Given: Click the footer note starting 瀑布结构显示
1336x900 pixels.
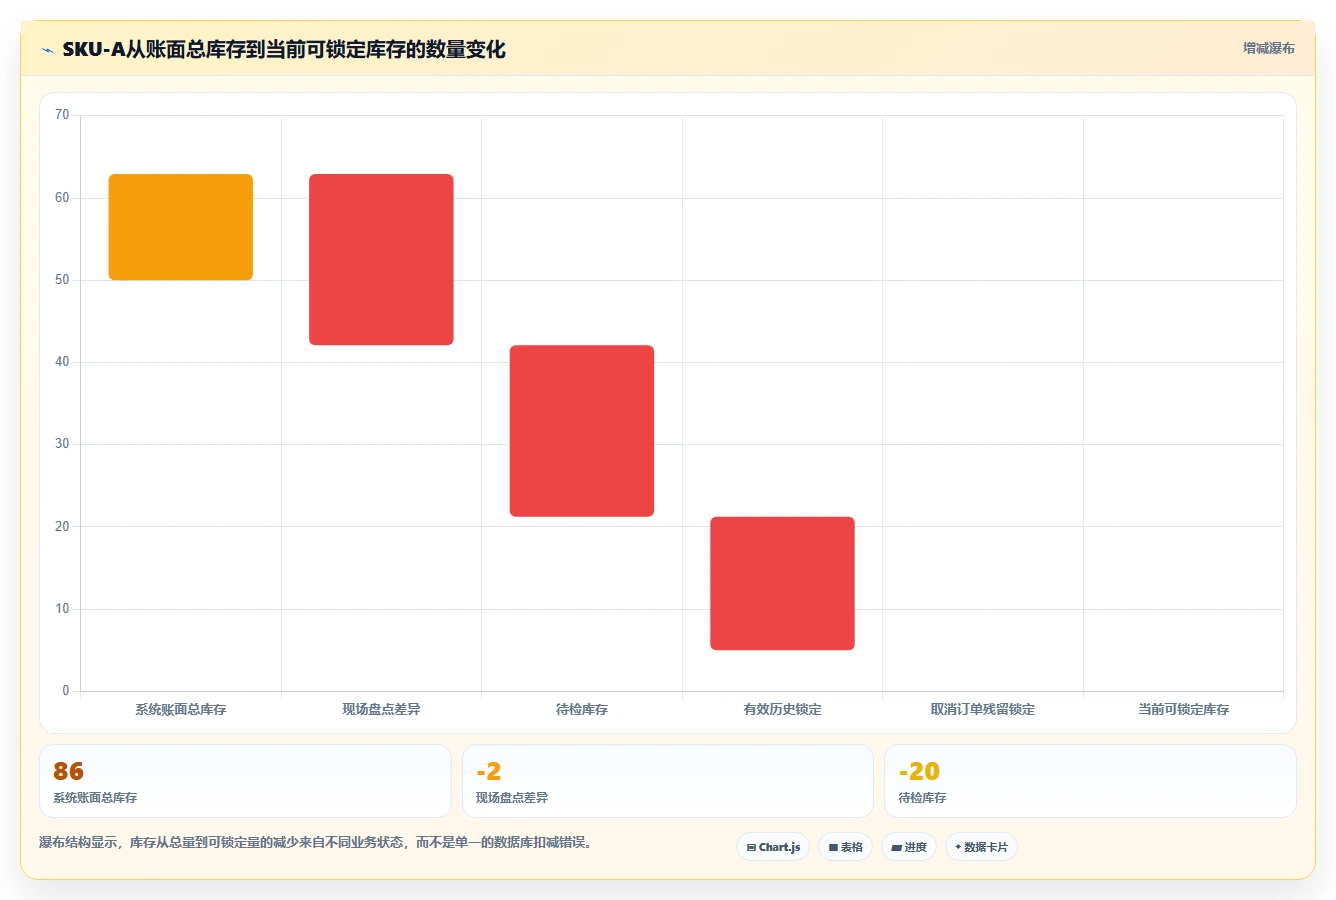Looking at the screenshot, I should pos(318,842).
